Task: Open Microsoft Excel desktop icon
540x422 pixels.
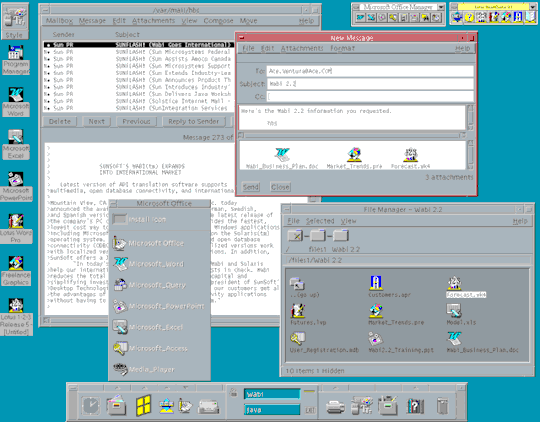Action: coord(15,144)
